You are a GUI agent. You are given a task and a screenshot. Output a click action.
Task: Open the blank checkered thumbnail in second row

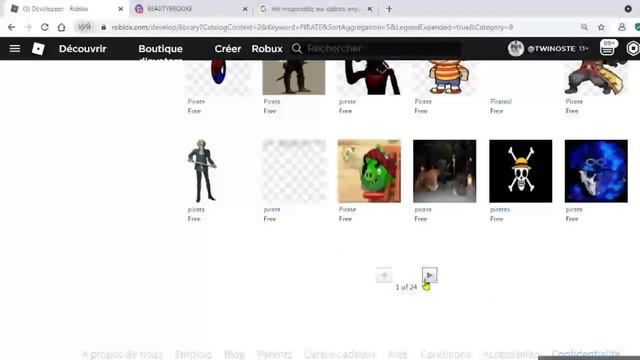tap(294, 171)
